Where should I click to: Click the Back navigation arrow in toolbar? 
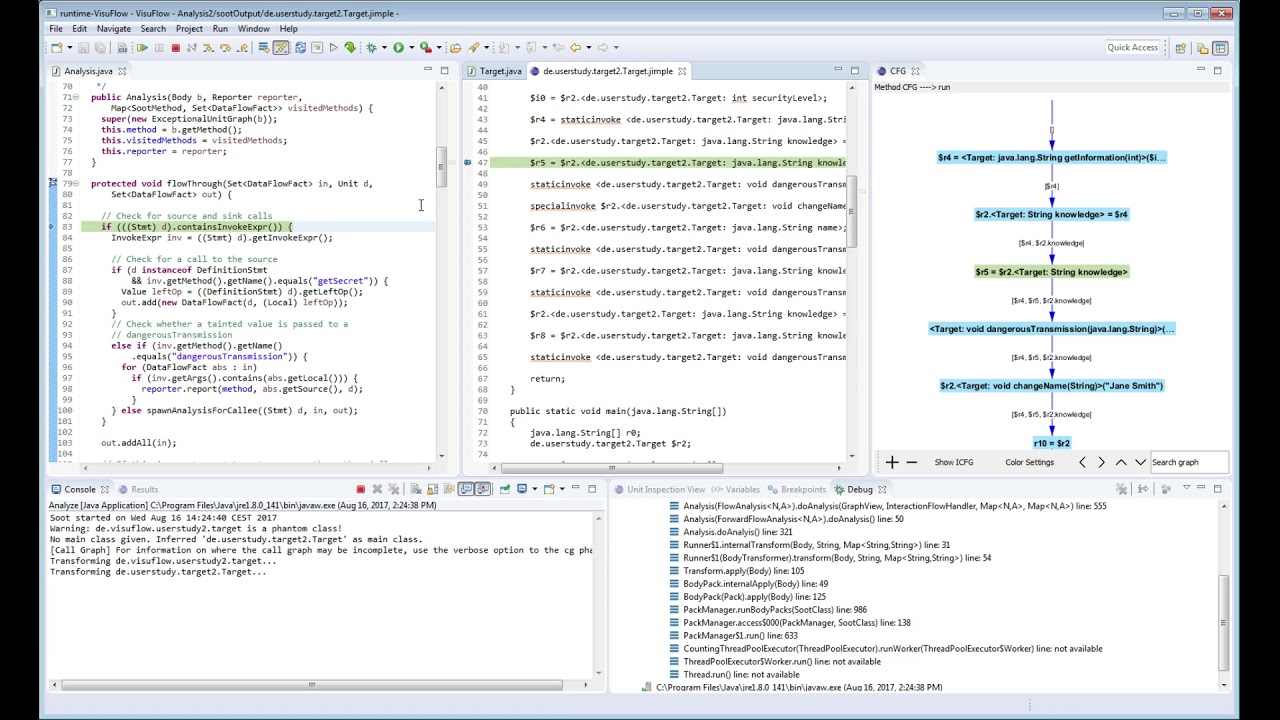pyautogui.click(x=576, y=47)
